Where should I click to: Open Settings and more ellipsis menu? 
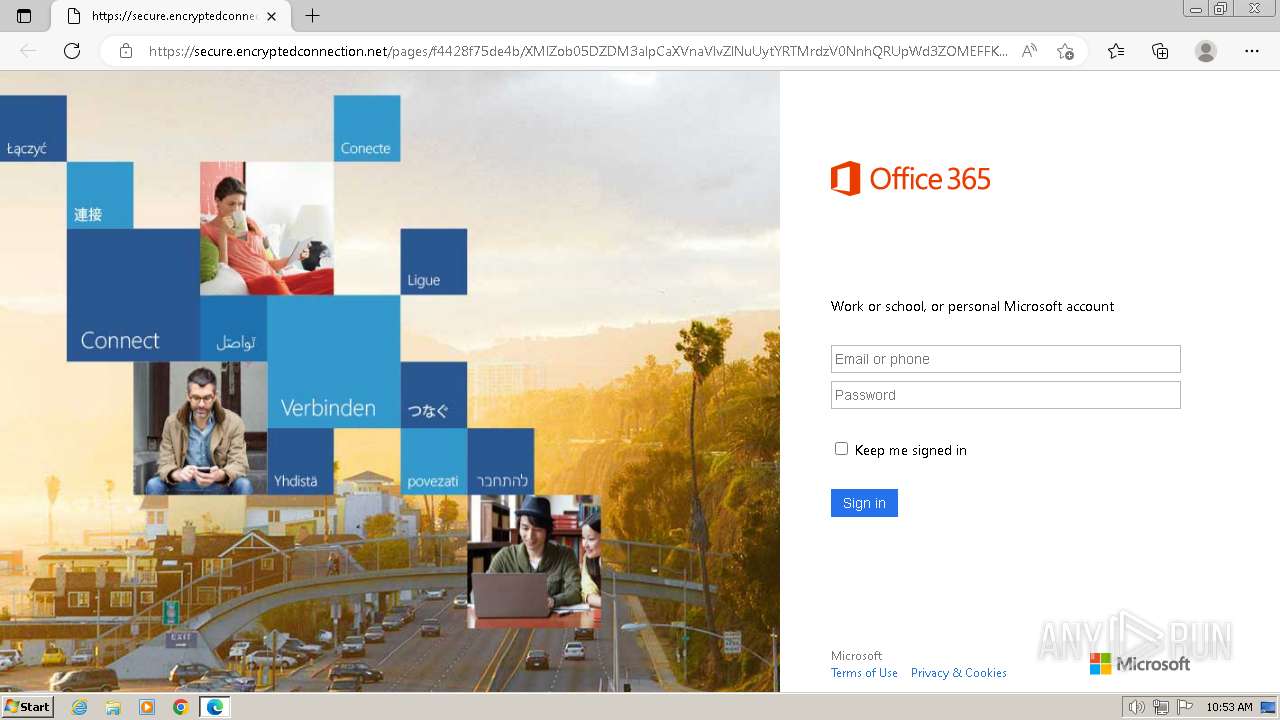coord(1252,51)
